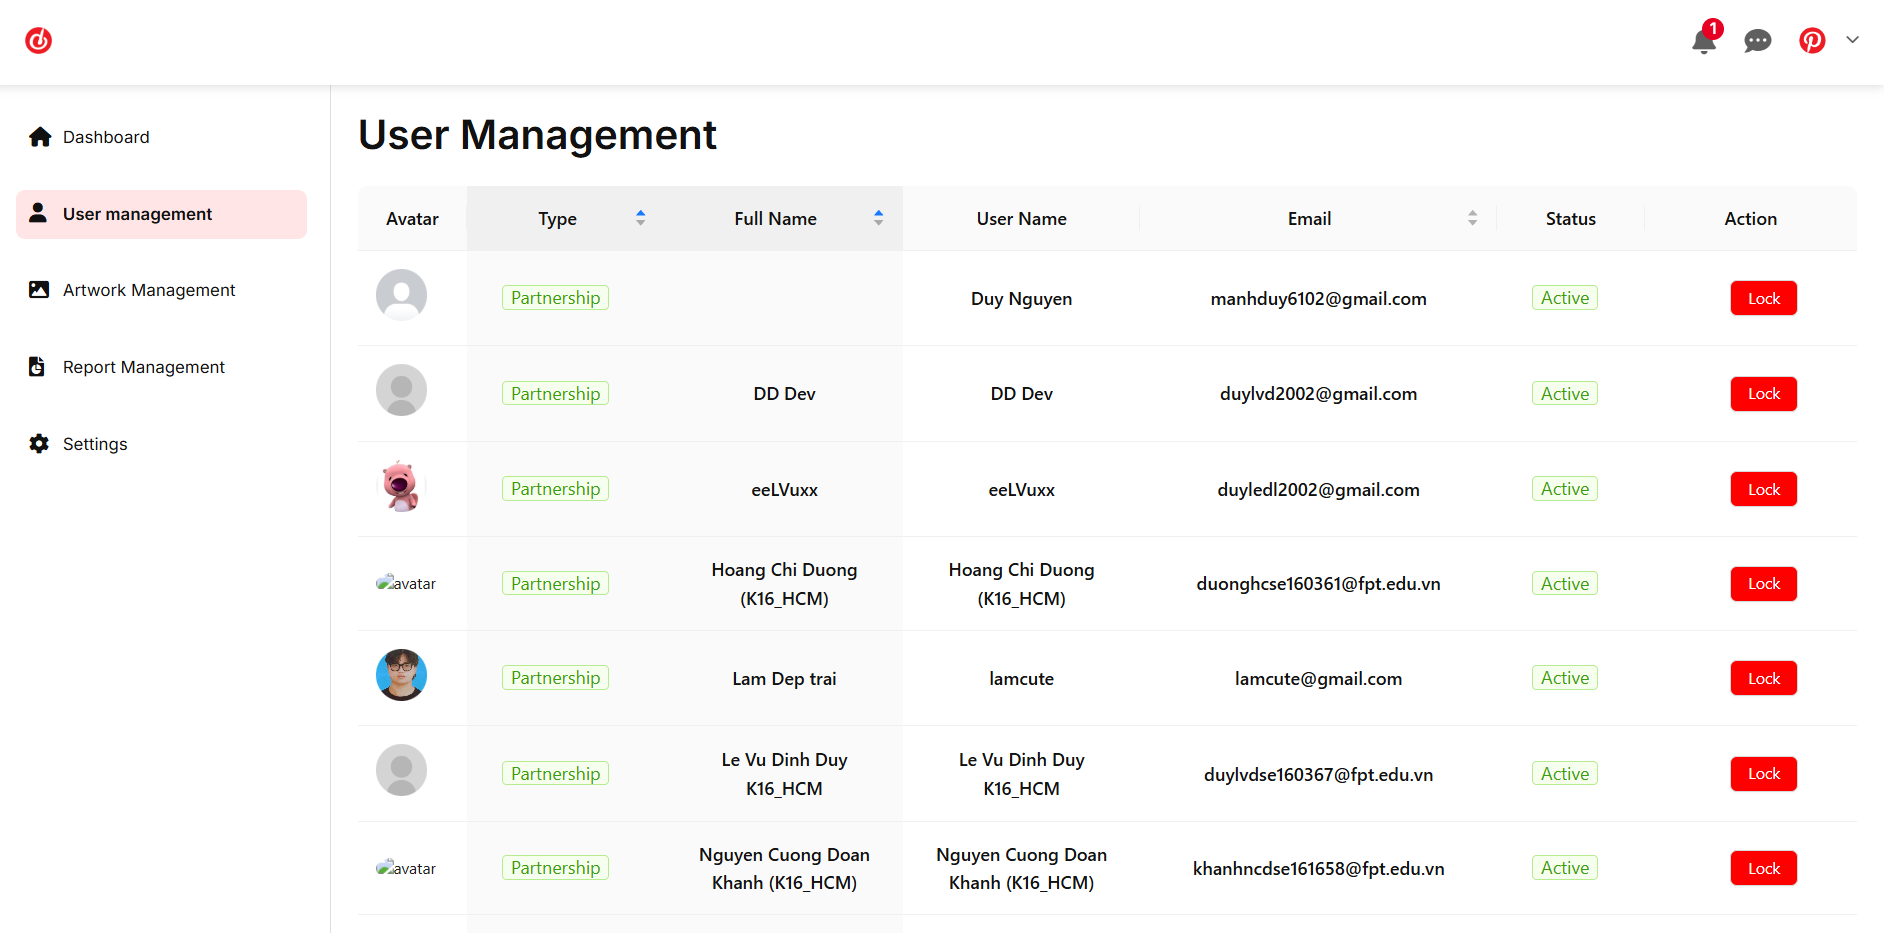Open the notifications bell

tap(1704, 40)
